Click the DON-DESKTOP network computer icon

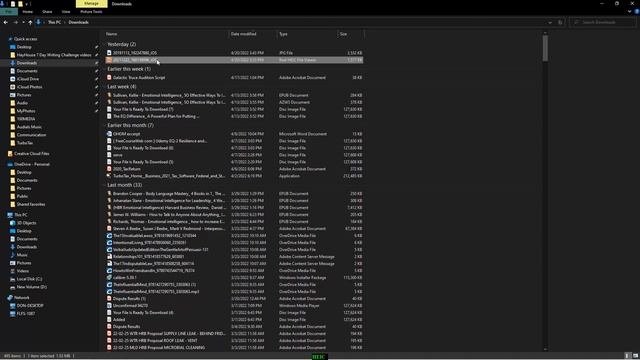pos(13,306)
